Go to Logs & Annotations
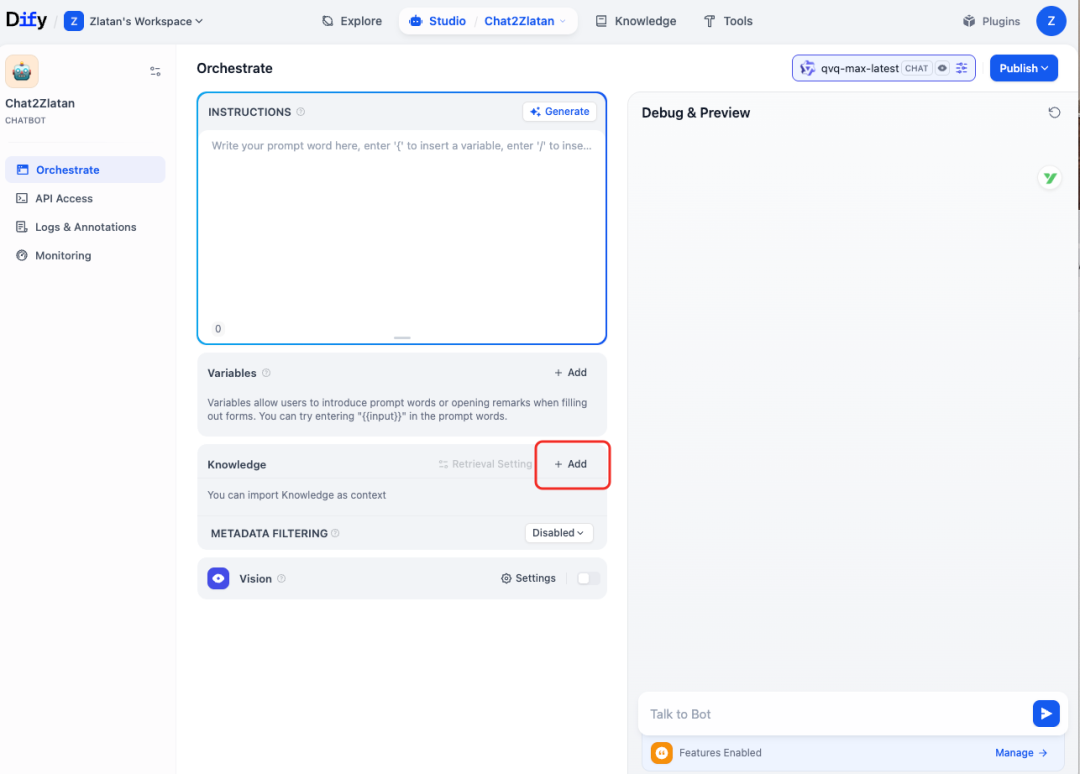 (x=86, y=227)
